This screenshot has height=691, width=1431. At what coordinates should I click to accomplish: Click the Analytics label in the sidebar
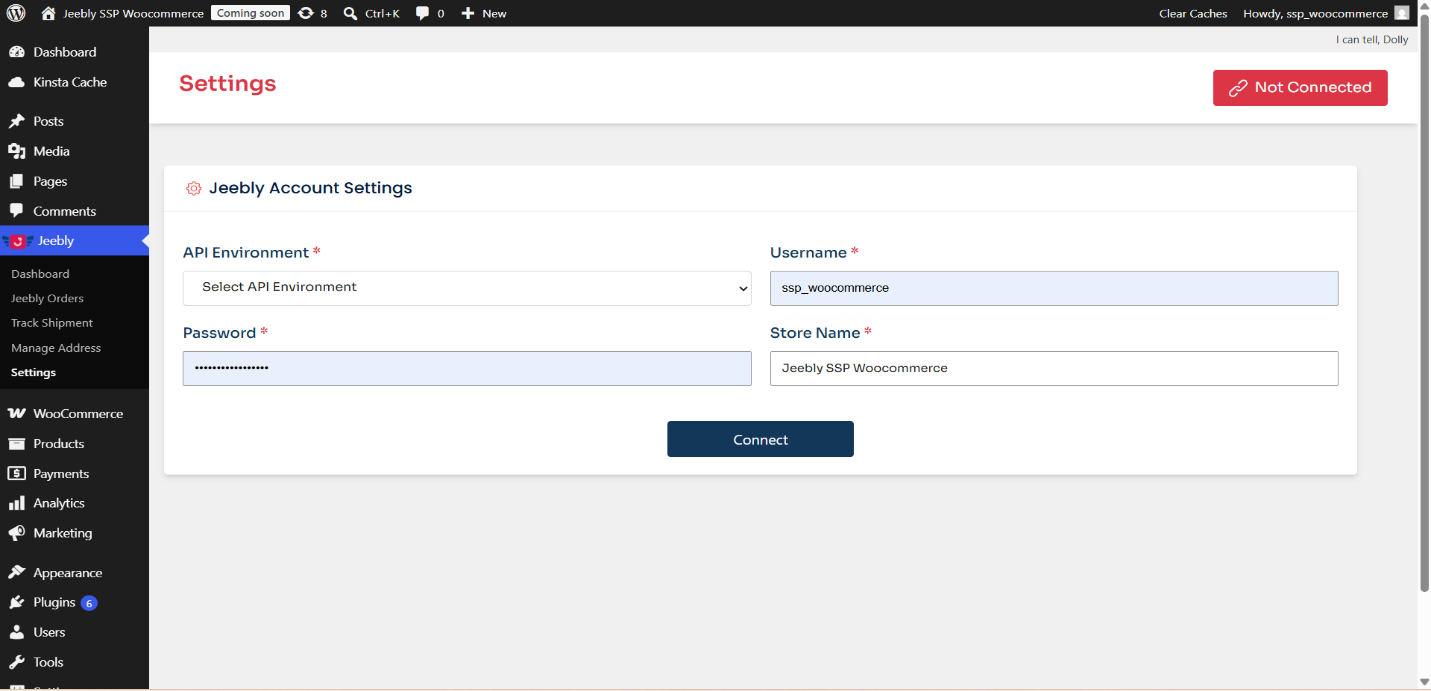click(59, 503)
